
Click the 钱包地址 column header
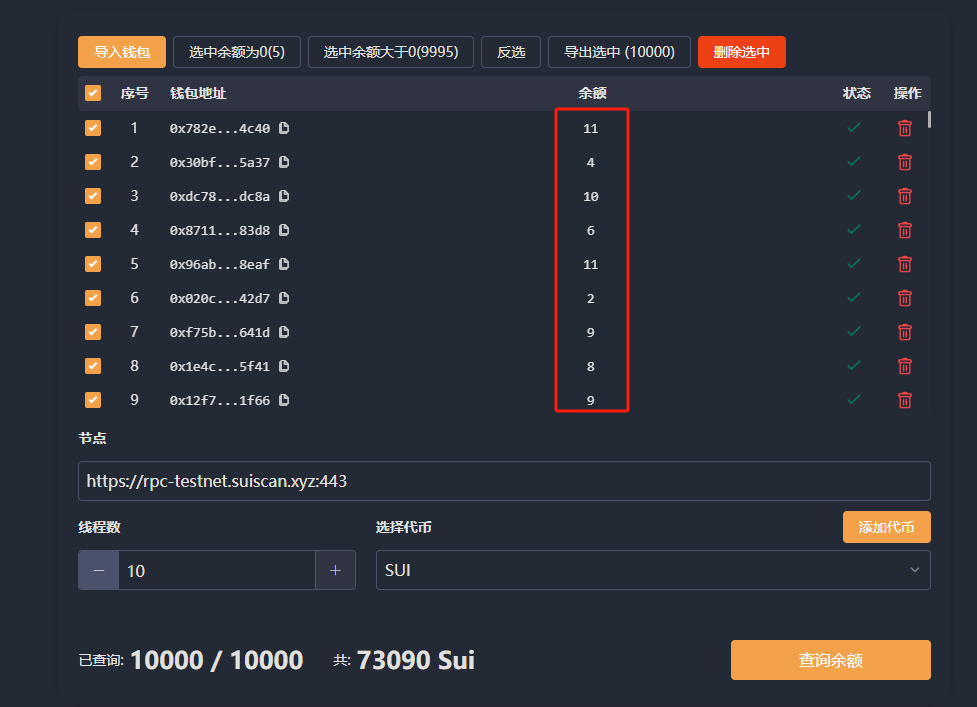coord(198,93)
